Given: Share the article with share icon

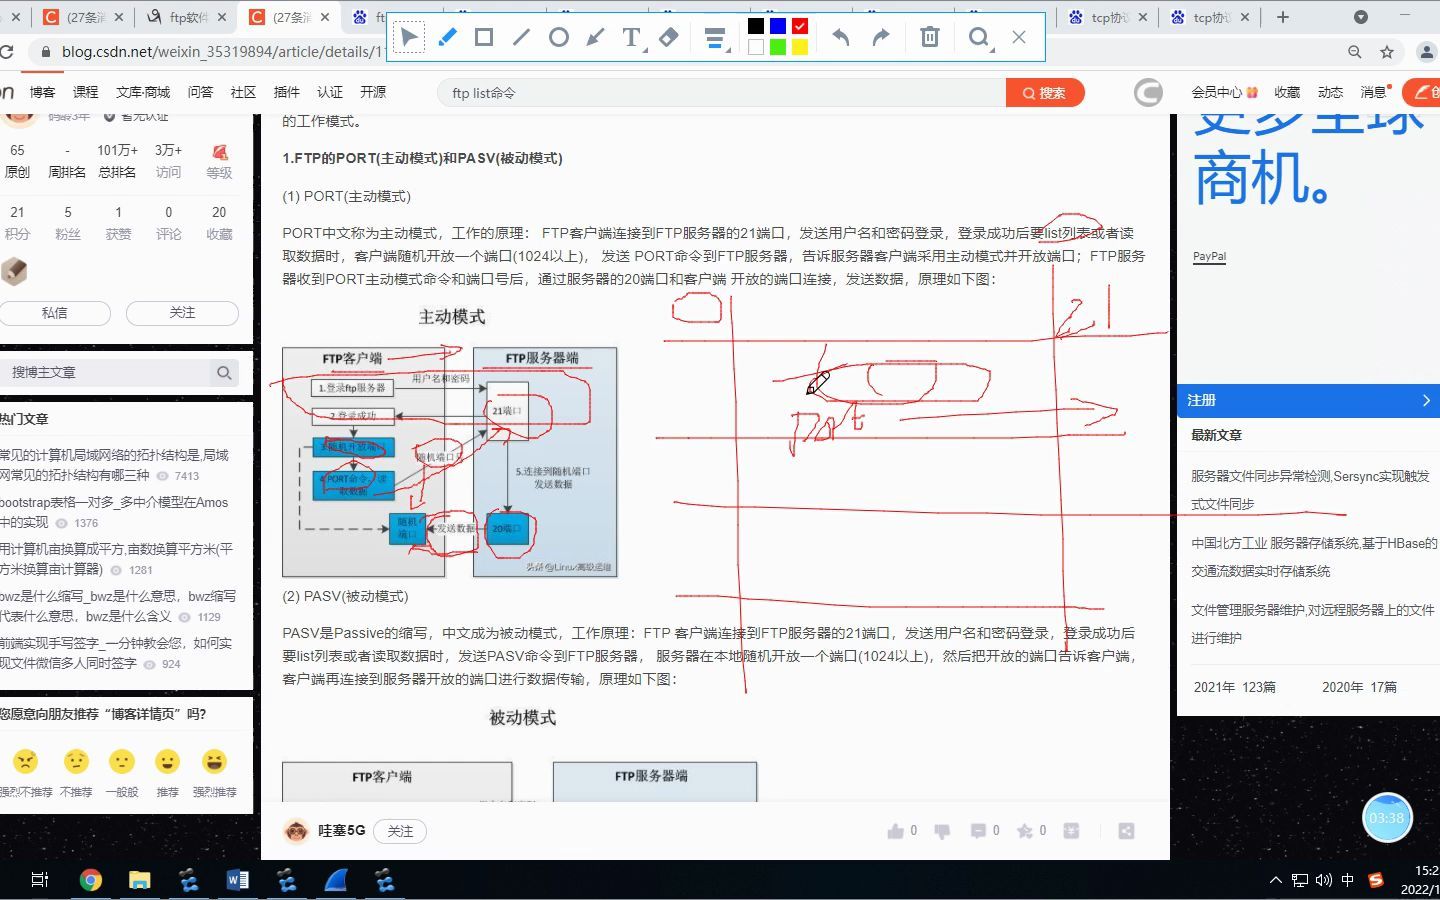Looking at the screenshot, I should pos(1126,831).
